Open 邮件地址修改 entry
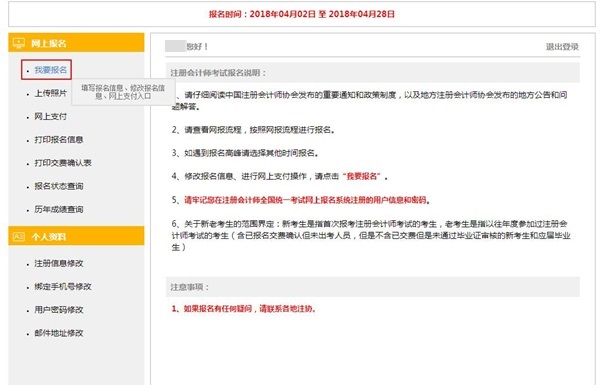 tap(59, 333)
